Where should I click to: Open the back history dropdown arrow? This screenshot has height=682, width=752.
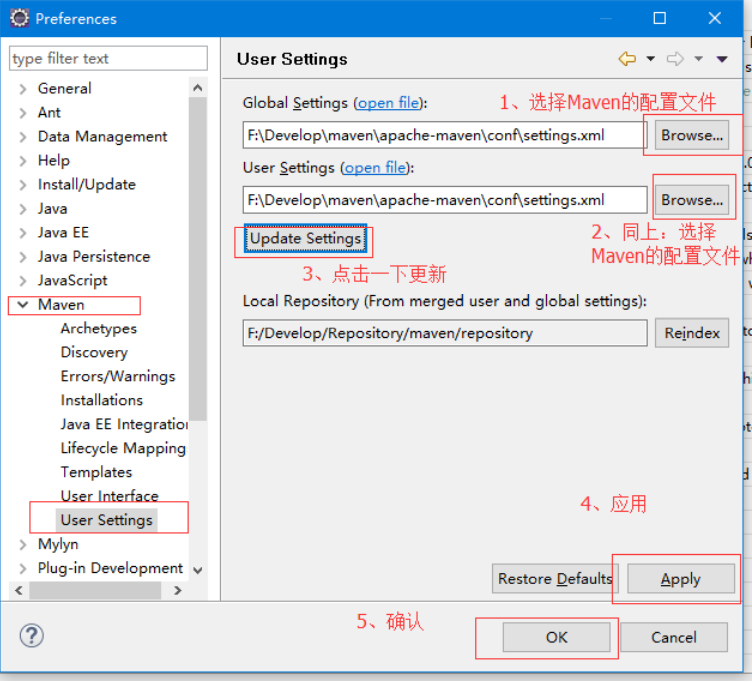tap(650, 59)
